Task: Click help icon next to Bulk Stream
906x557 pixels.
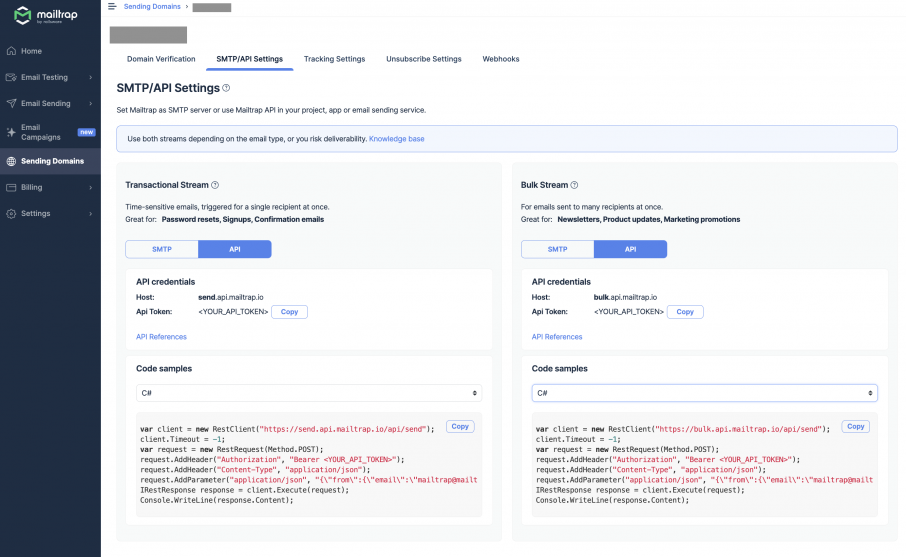Action: point(574,185)
